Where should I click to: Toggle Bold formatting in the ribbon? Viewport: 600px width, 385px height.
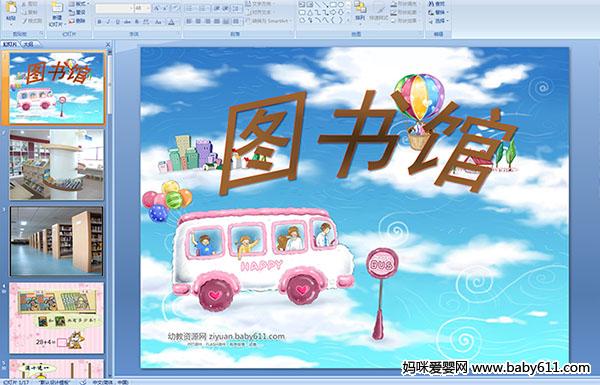coord(99,22)
